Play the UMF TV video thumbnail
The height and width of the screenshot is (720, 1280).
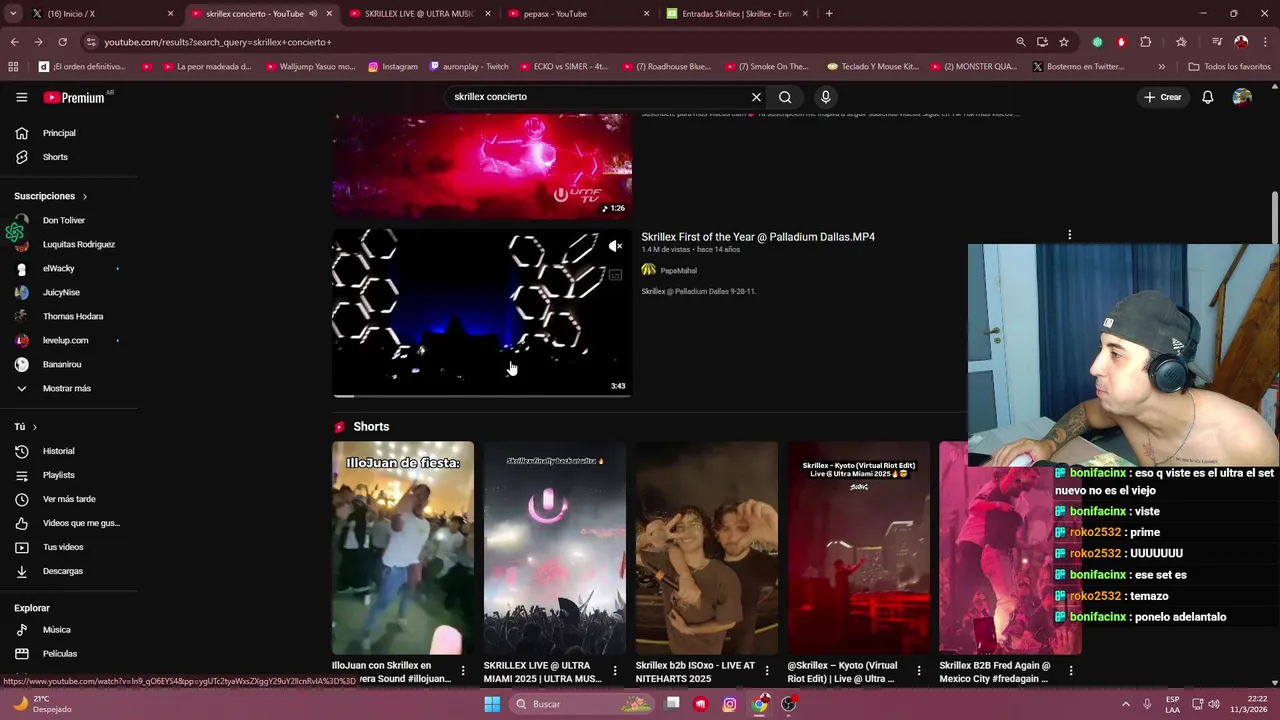(482, 166)
